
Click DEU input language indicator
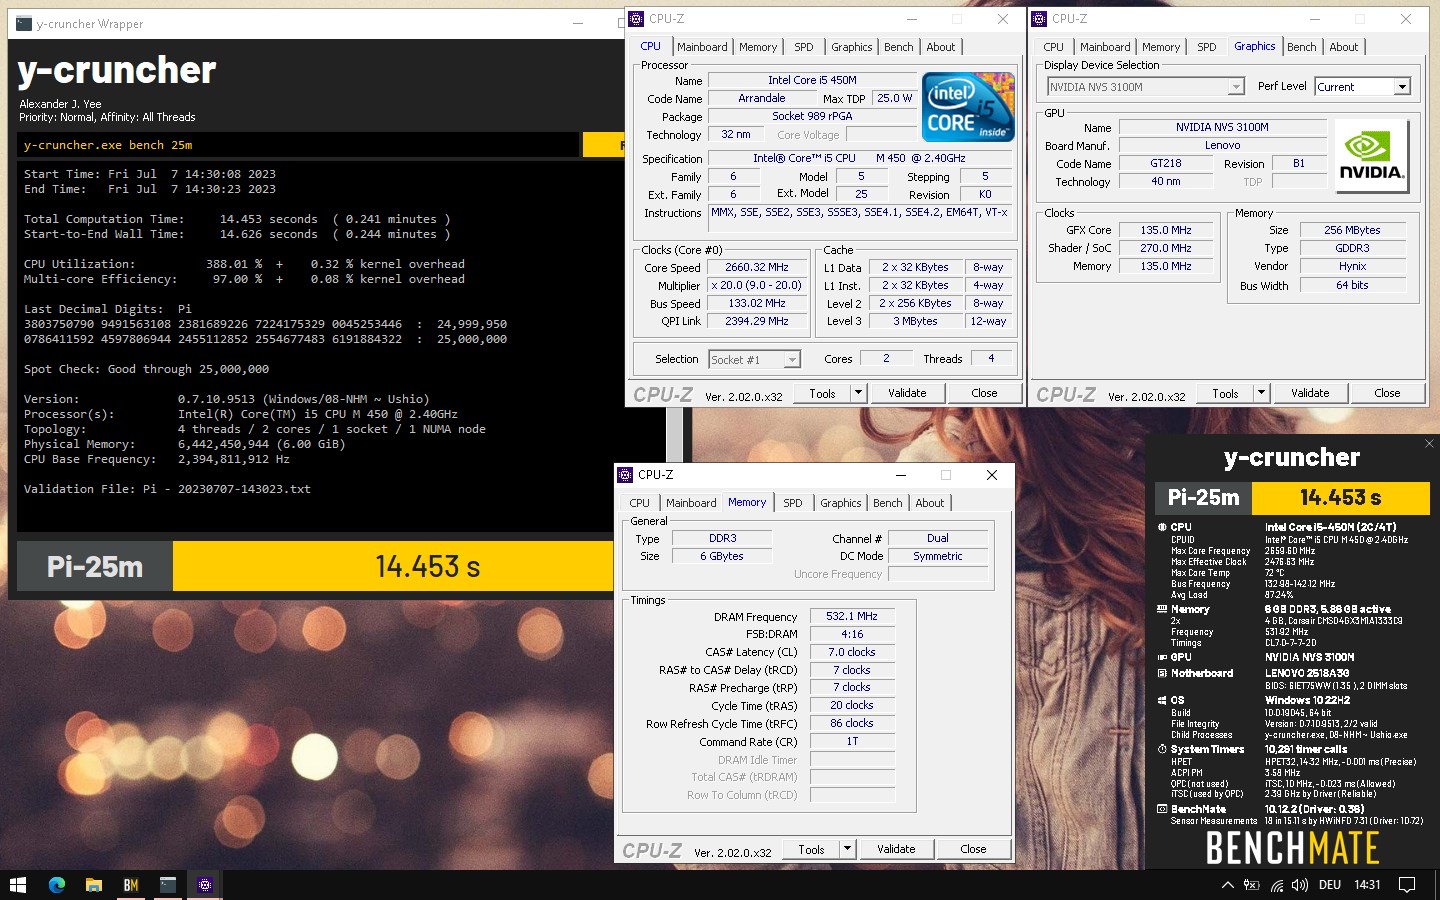(1329, 885)
